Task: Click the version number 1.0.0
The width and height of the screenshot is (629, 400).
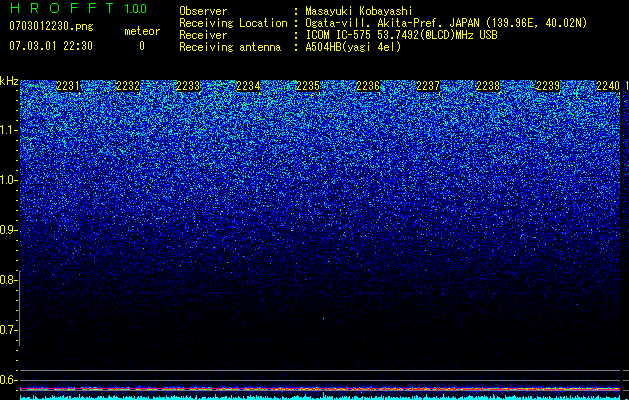Action: tap(136, 9)
